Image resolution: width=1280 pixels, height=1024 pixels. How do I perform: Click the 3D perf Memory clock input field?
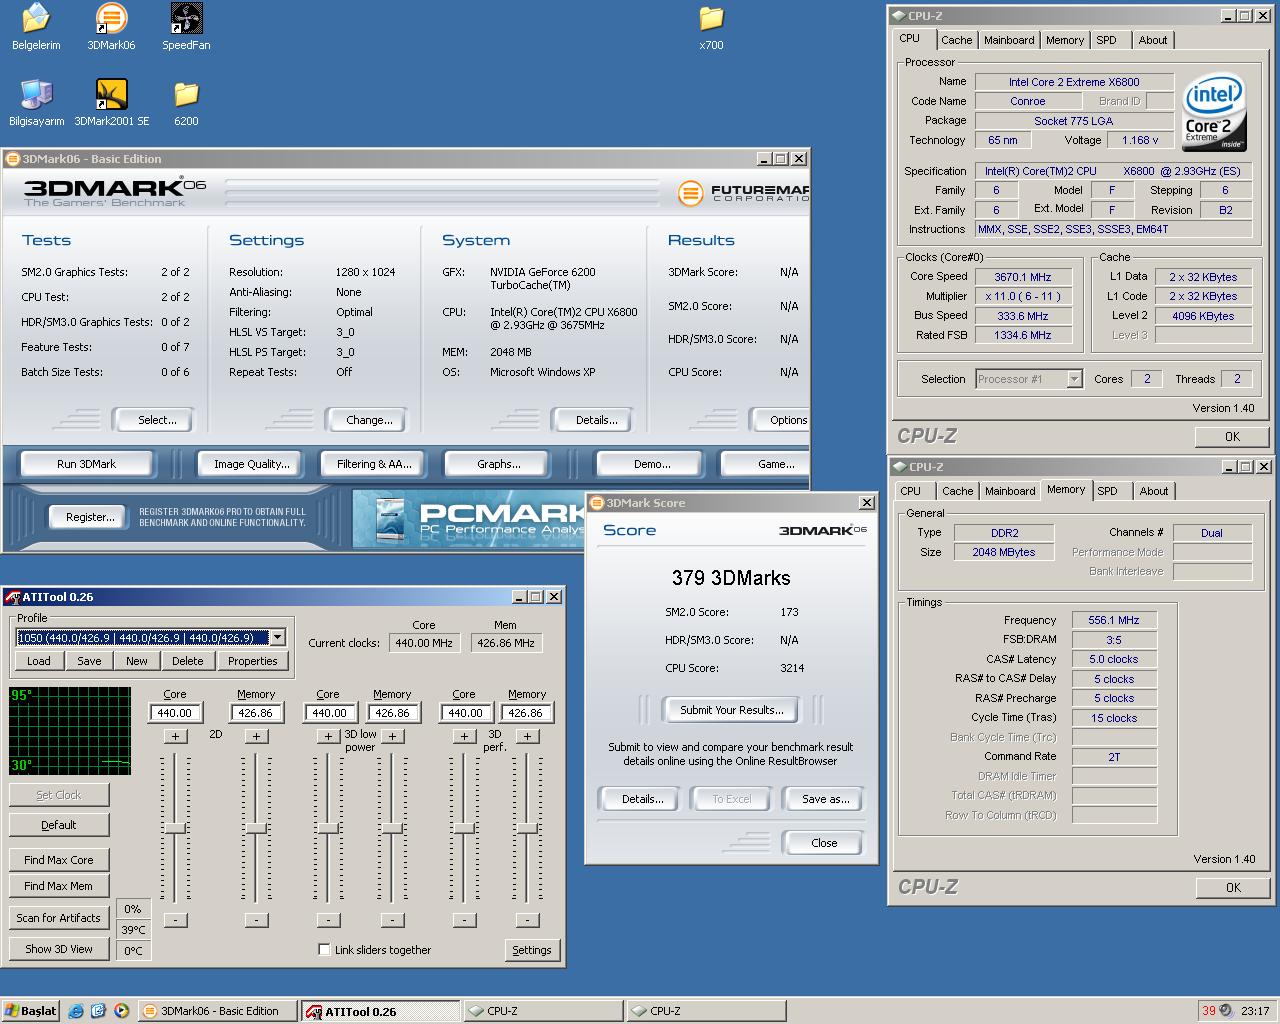[525, 713]
